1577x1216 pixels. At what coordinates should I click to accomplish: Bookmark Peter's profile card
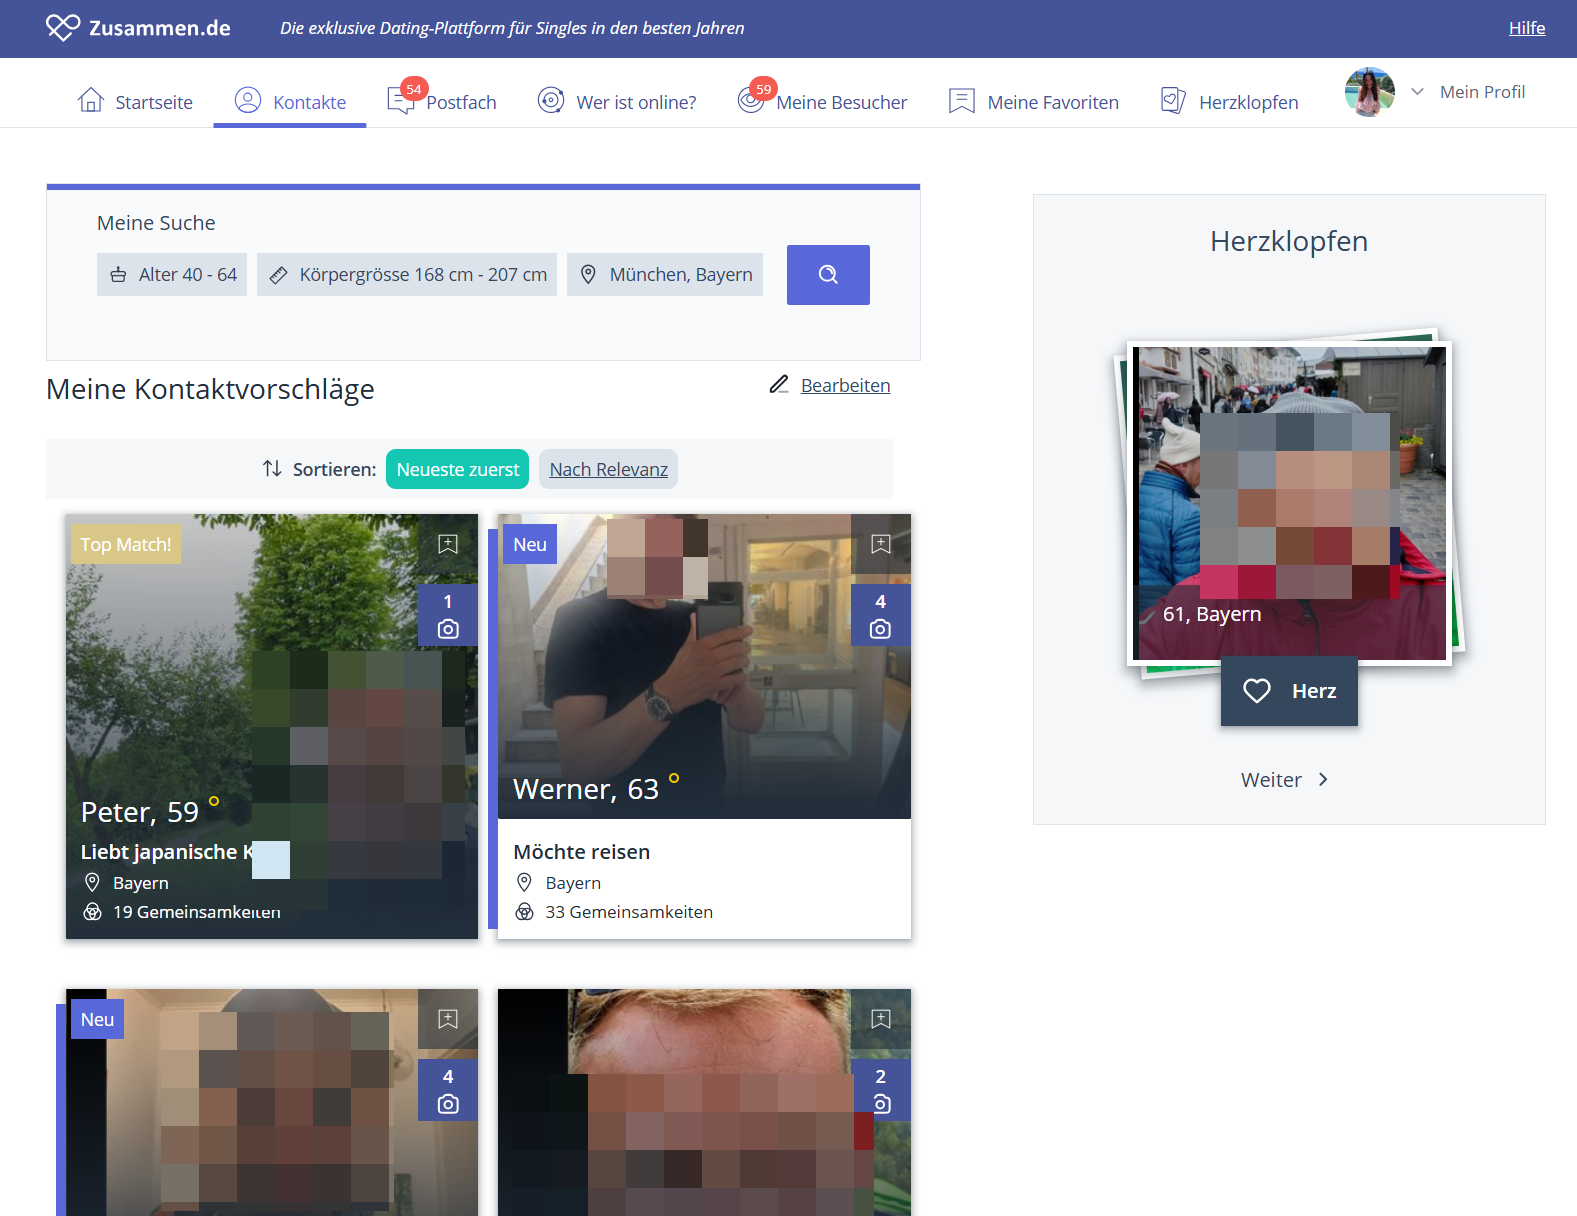coord(448,544)
